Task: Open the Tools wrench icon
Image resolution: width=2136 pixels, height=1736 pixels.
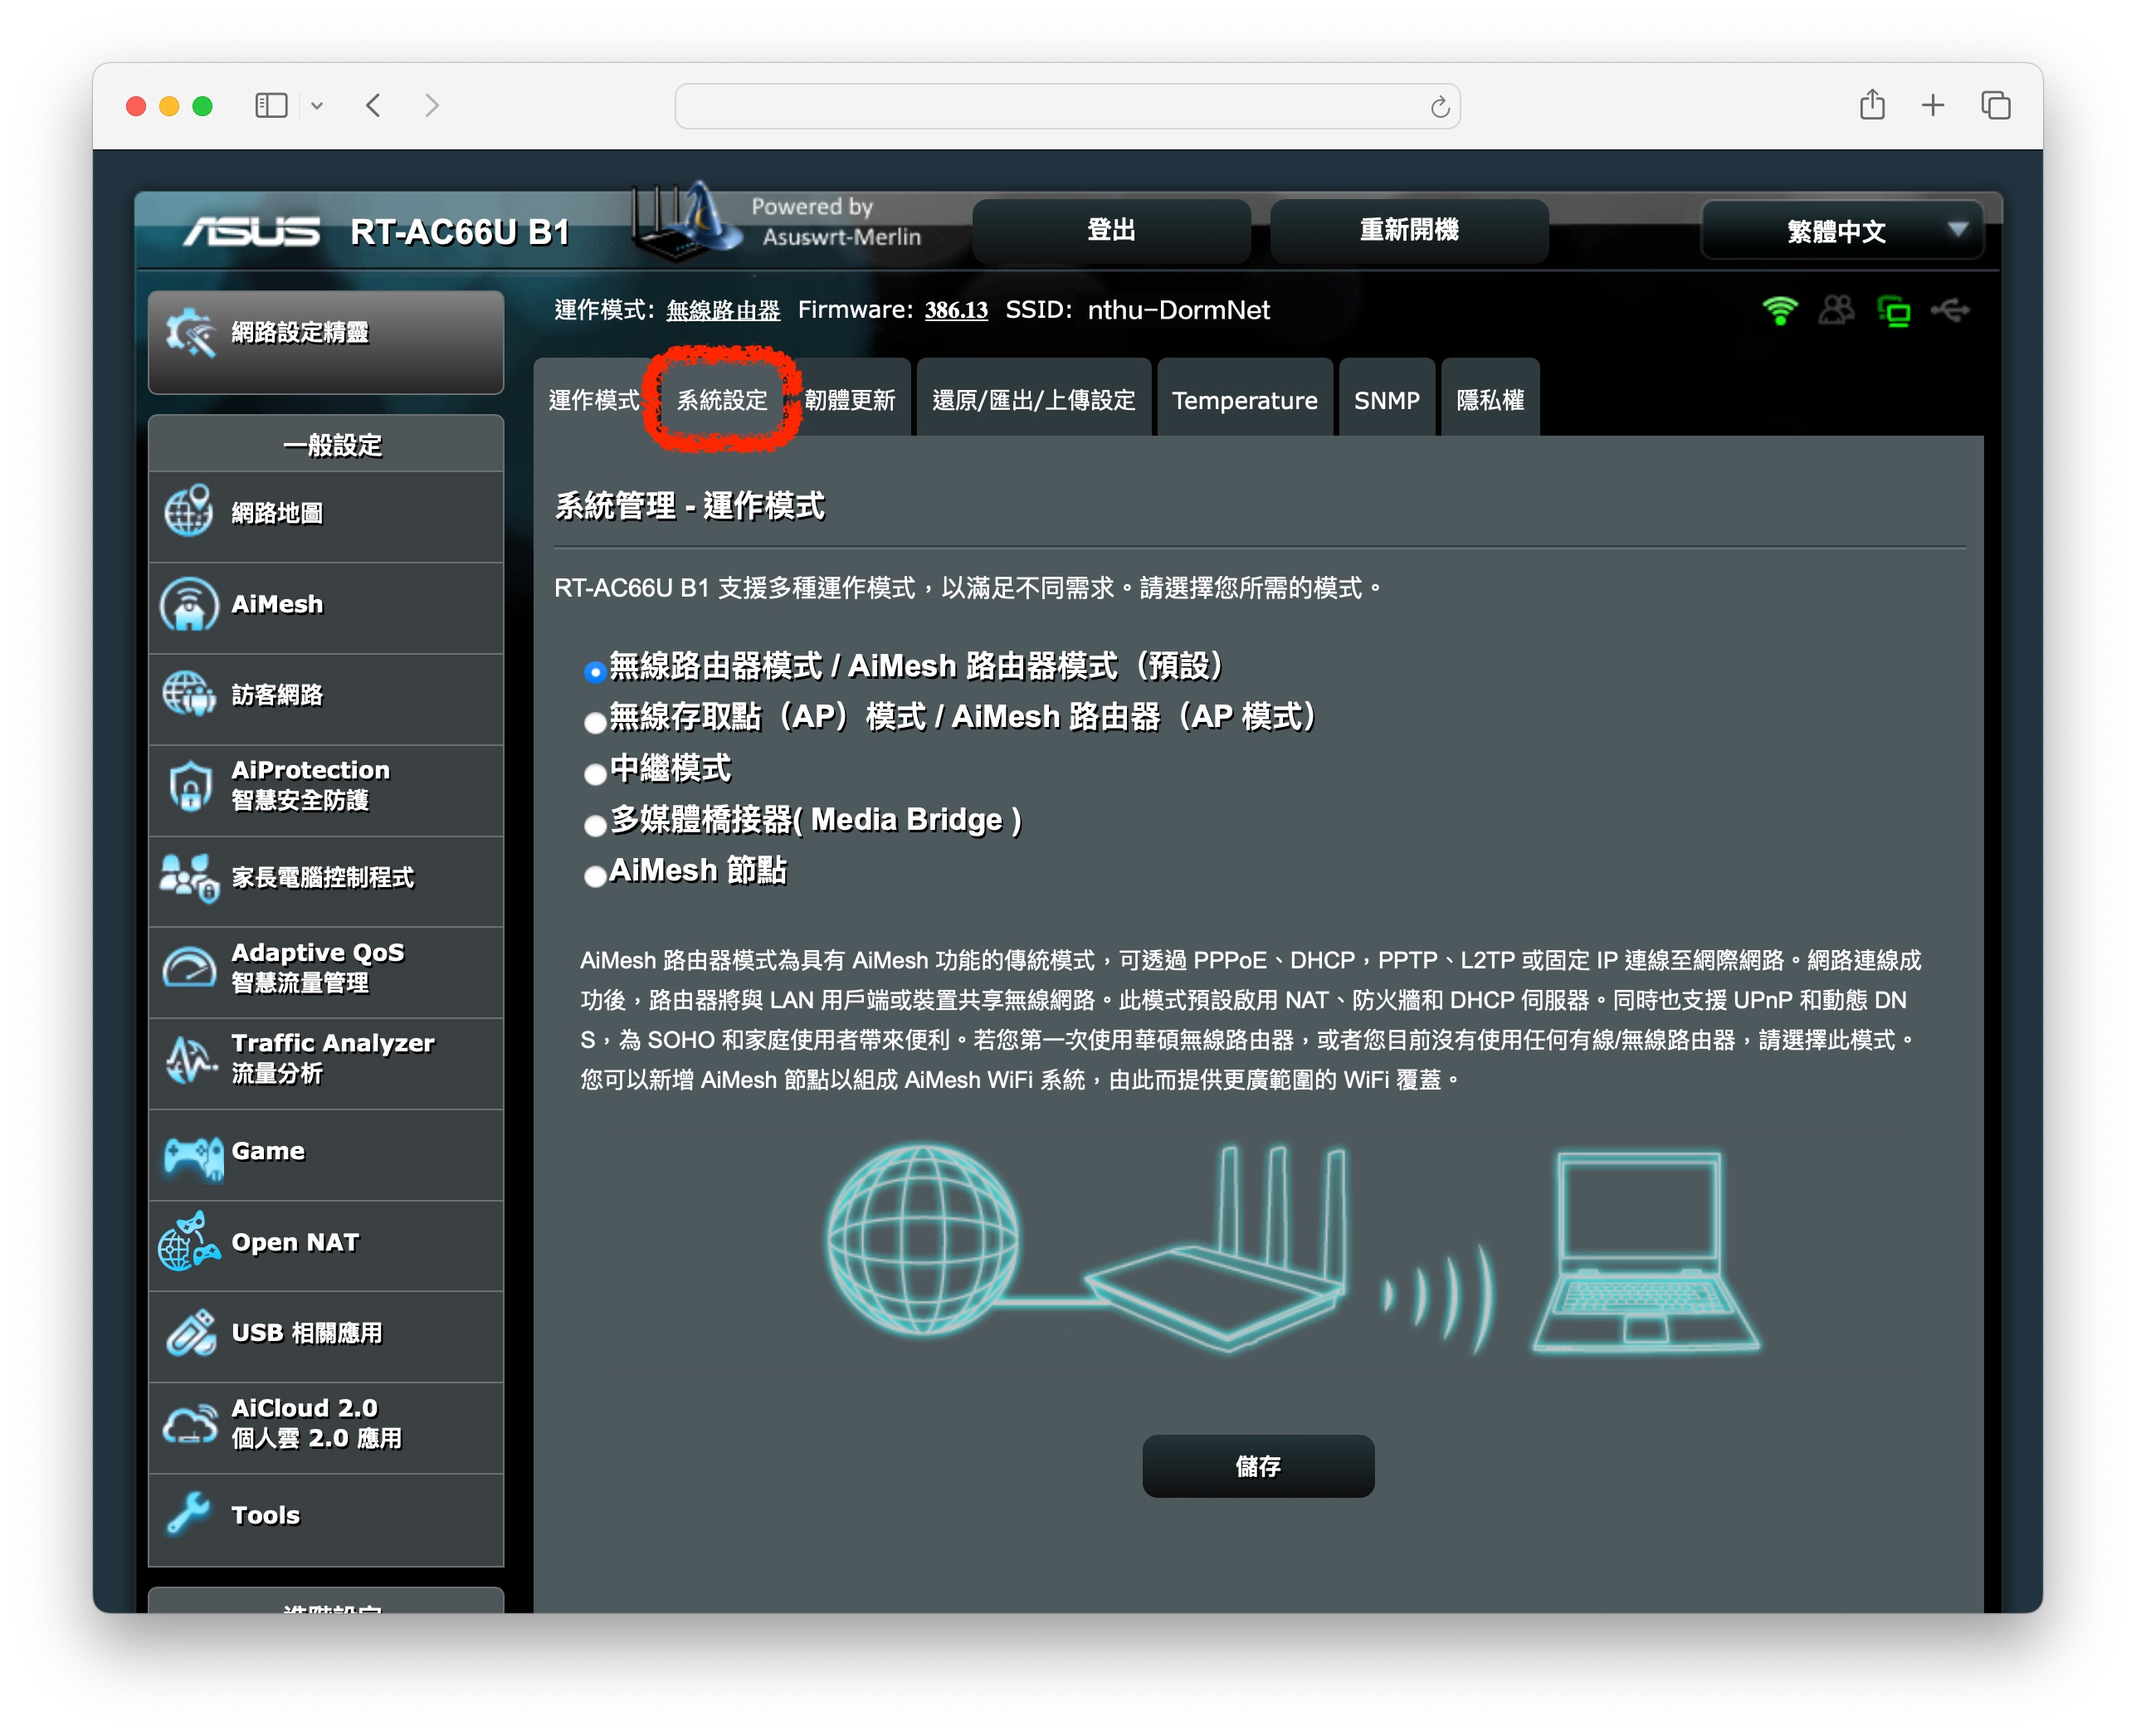Action: [189, 1514]
